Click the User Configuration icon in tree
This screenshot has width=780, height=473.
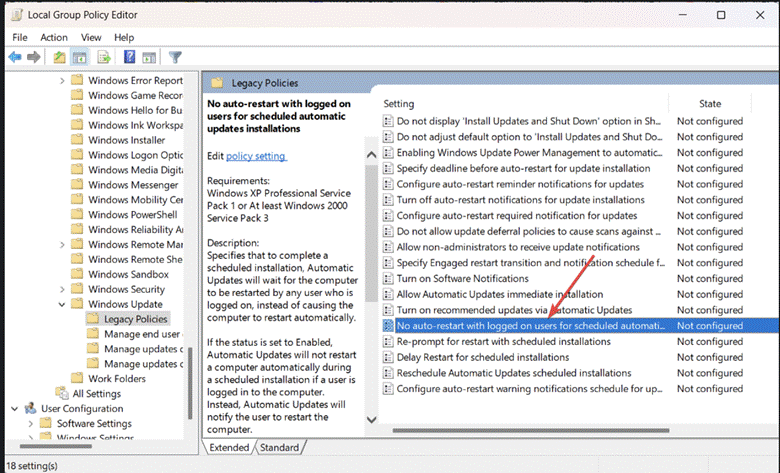[x=30, y=408]
